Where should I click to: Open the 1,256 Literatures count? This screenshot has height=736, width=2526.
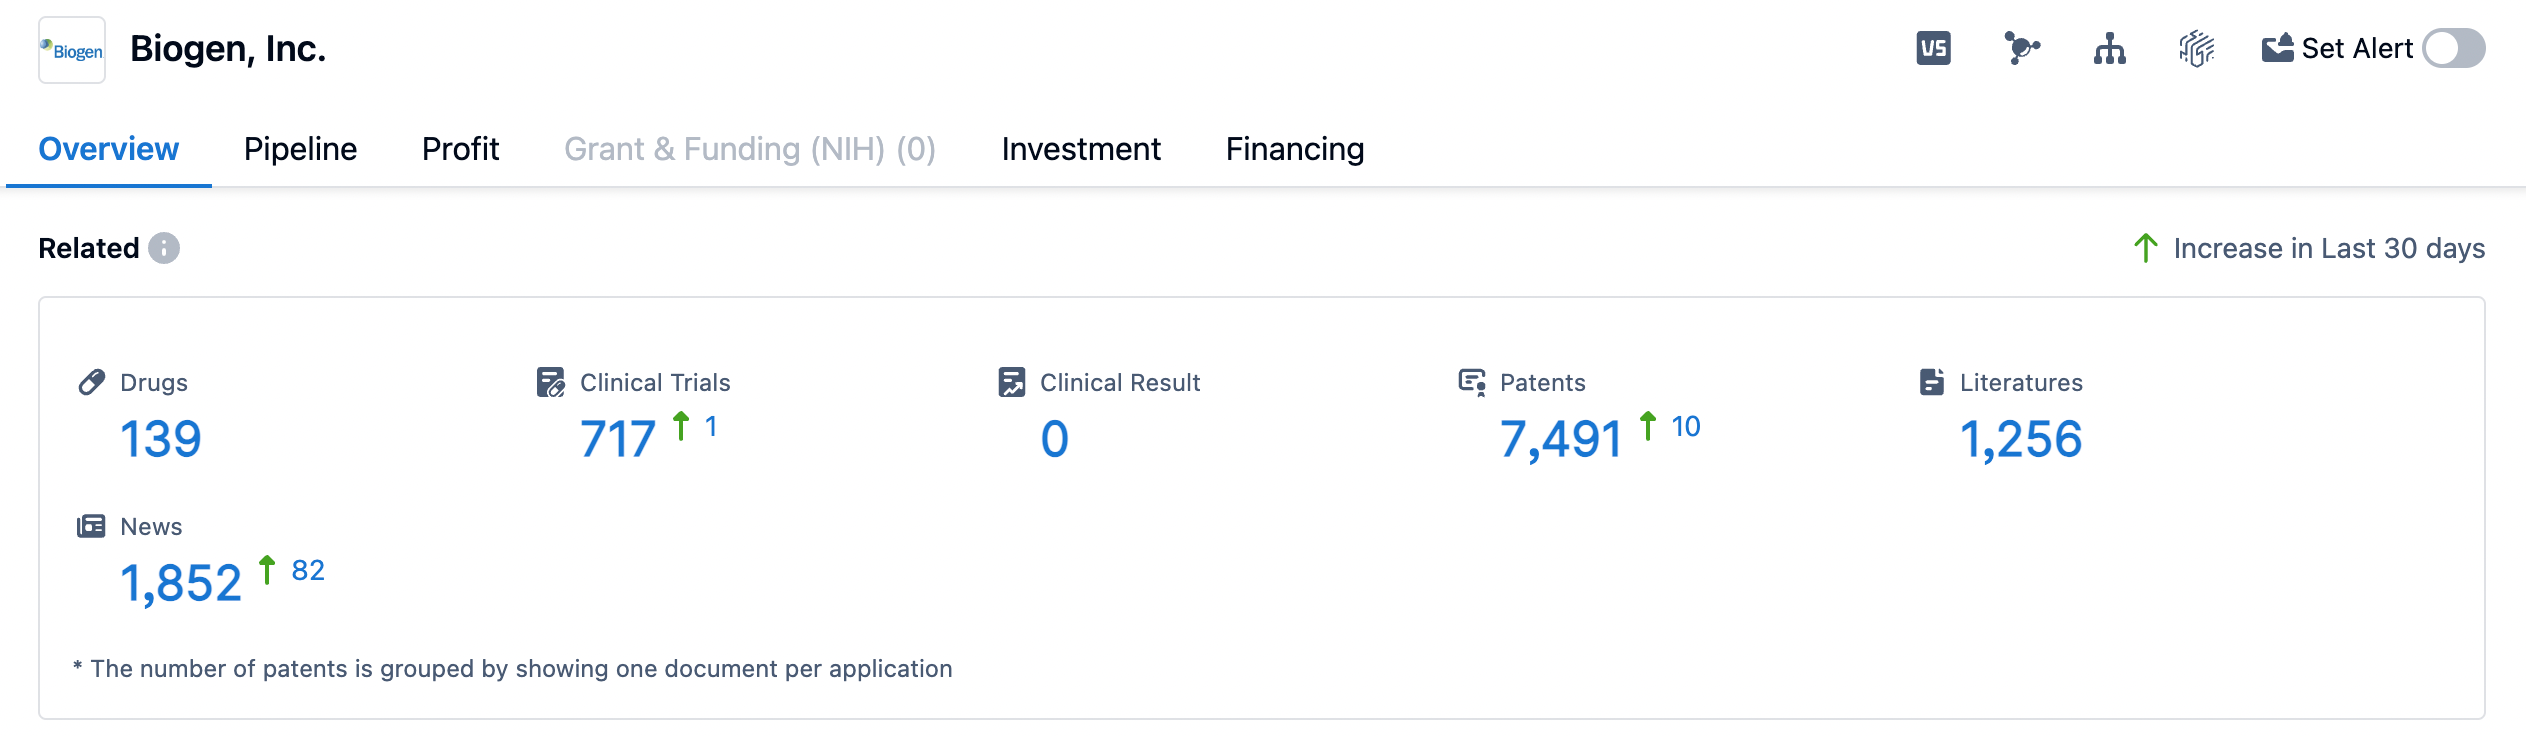(x=2021, y=439)
